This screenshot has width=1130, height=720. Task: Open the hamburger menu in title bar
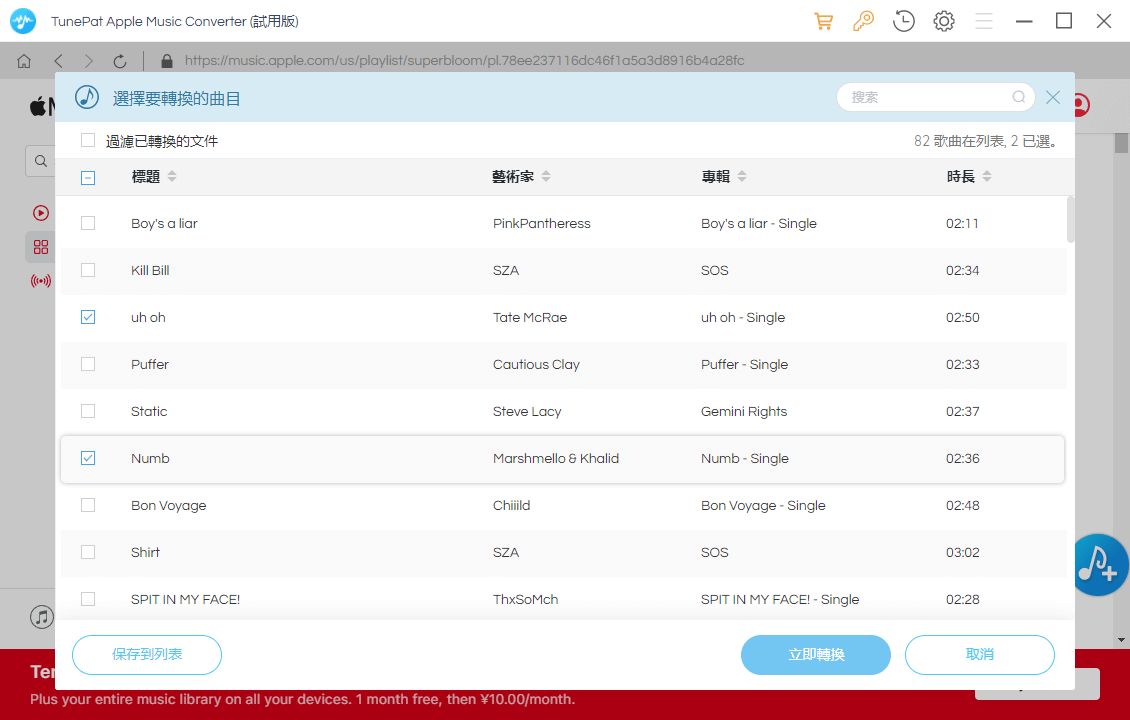[x=984, y=21]
